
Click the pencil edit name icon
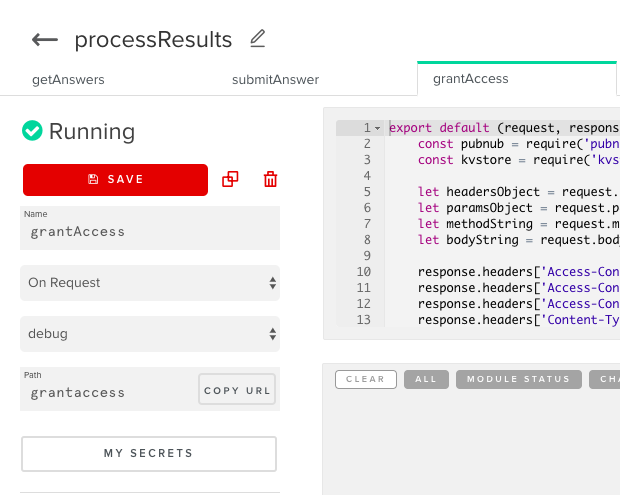pos(258,39)
